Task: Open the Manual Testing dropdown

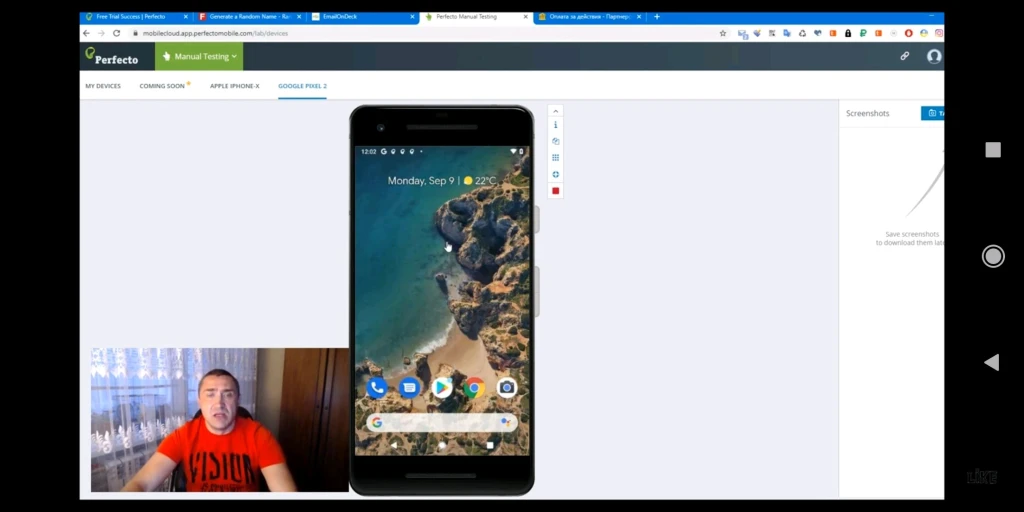Action: click(x=199, y=56)
